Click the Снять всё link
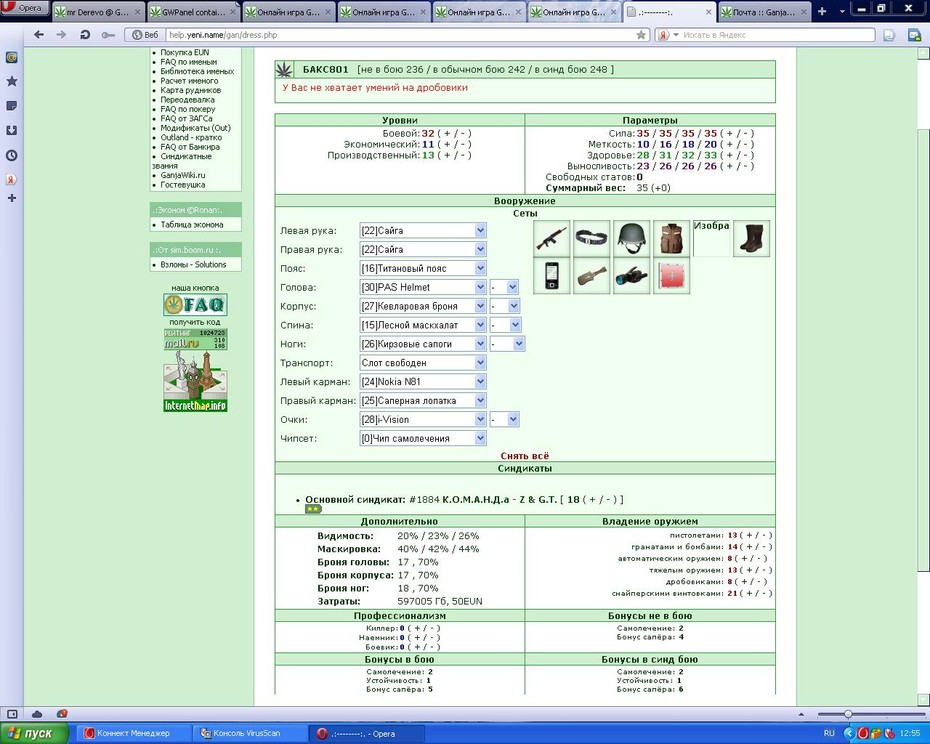Image resolution: width=930 pixels, height=744 pixels. (x=524, y=456)
